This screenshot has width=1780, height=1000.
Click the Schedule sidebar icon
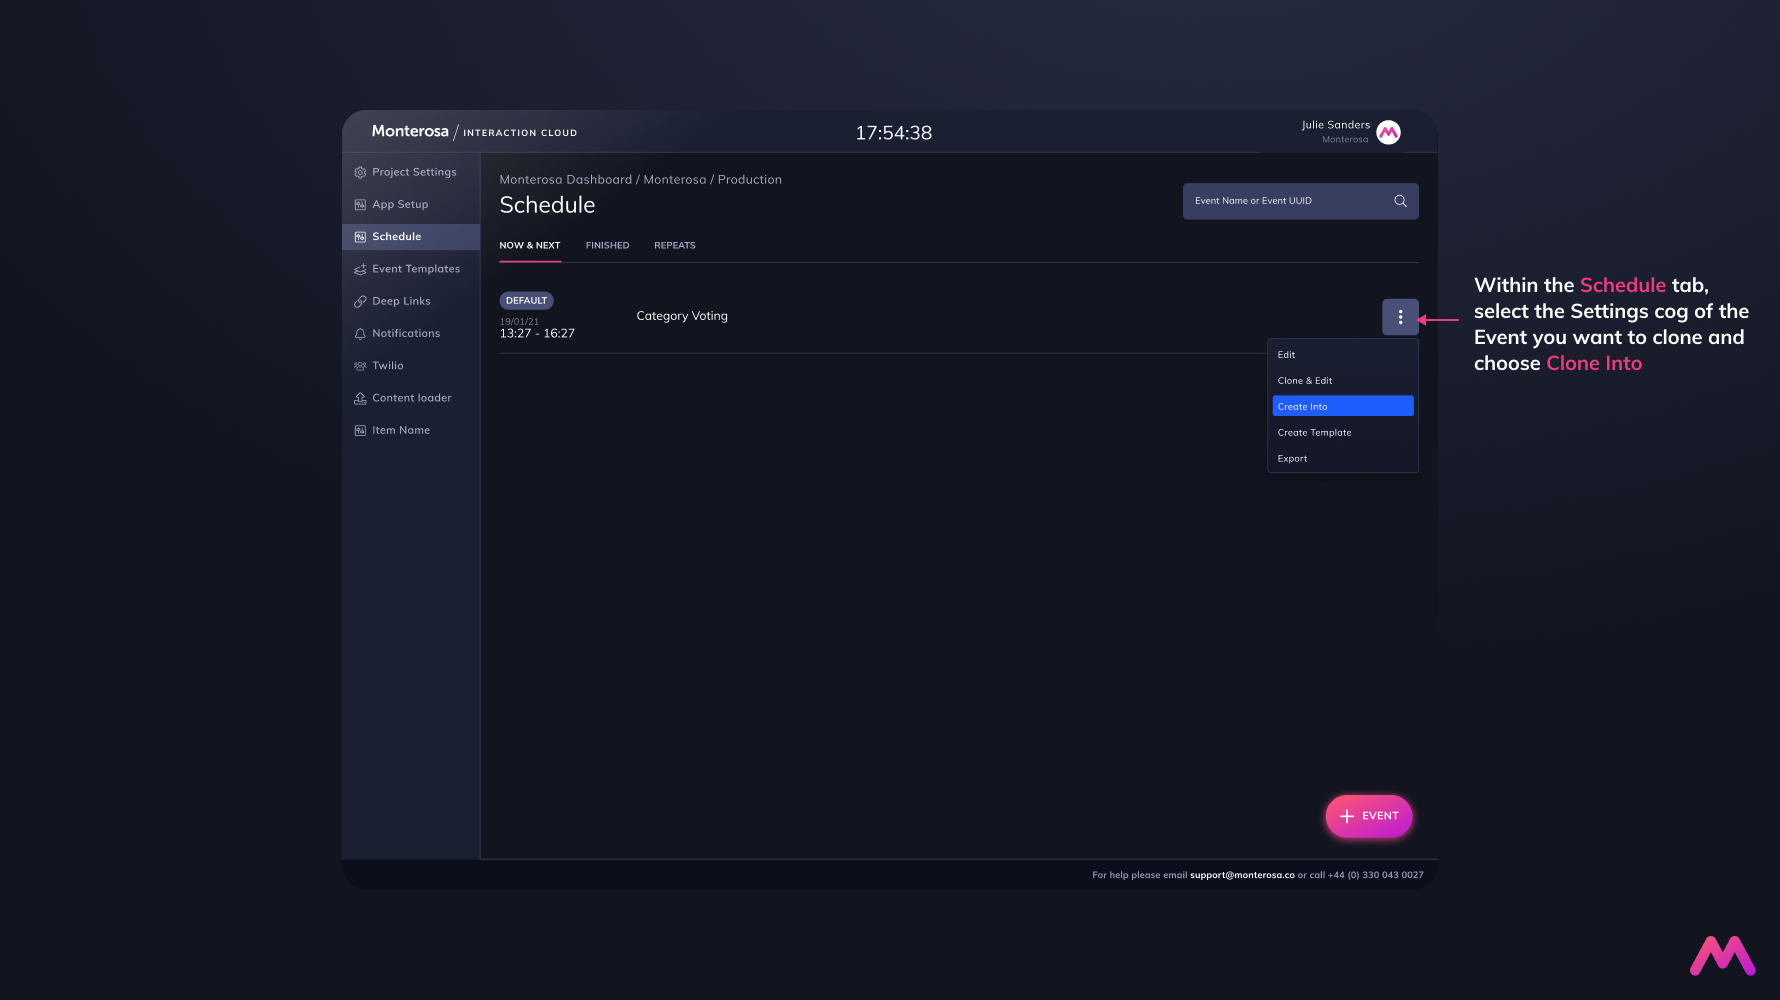pyautogui.click(x=360, y=237)
